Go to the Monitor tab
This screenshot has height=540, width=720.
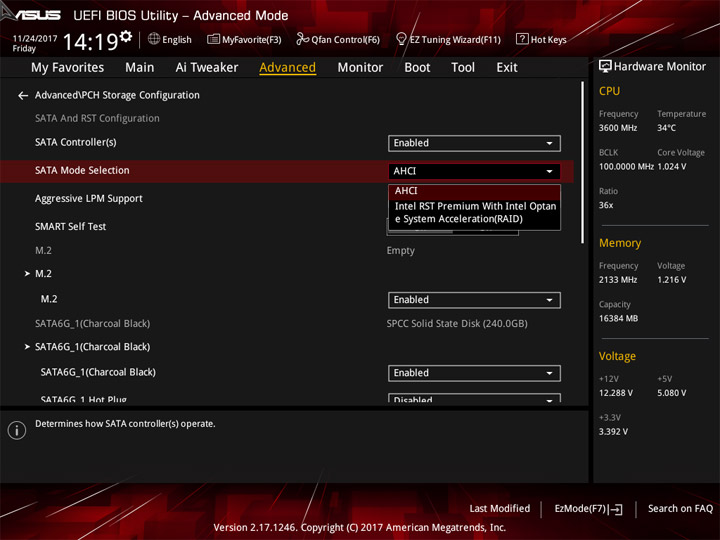(x=360, y=68)
